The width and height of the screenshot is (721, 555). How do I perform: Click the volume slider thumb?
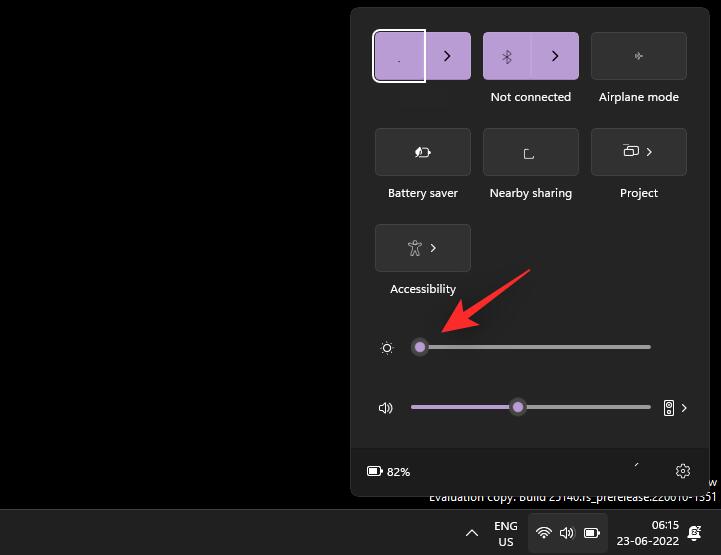point(518,407)
